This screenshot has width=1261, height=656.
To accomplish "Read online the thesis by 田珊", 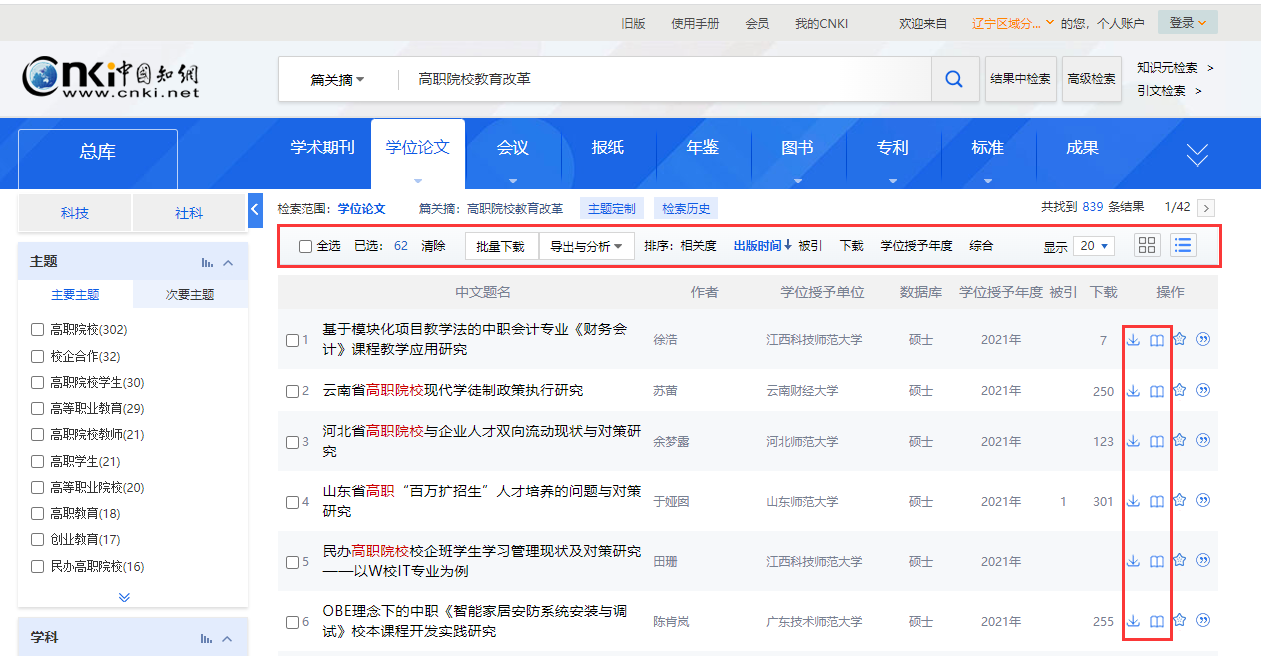I will 1156,561.
